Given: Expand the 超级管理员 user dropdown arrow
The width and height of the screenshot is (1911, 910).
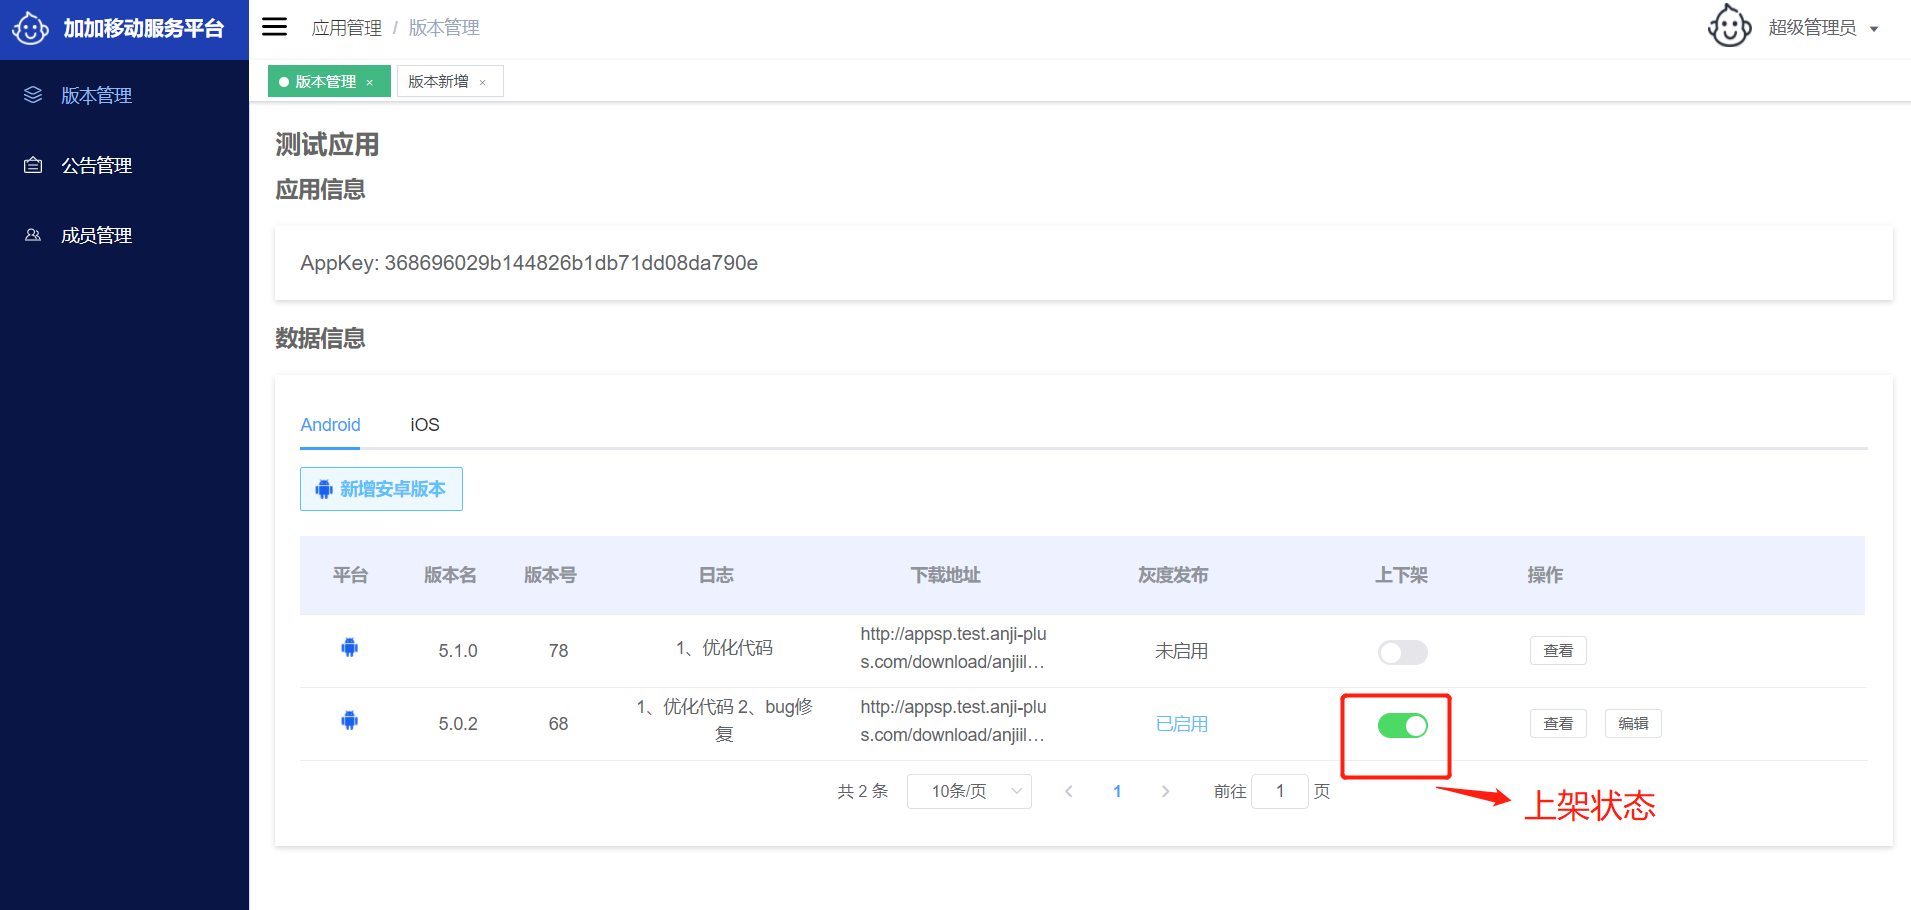Looking at the screenshot, I should 1874,29.
